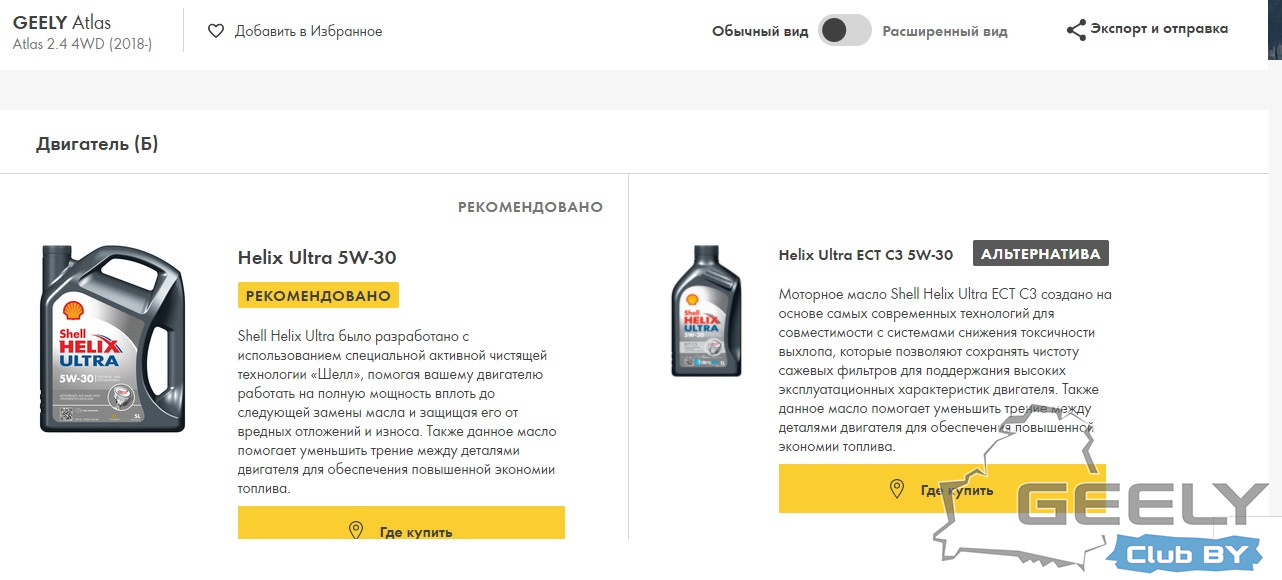Click the heart favorites icon

(x=216, y=31)
